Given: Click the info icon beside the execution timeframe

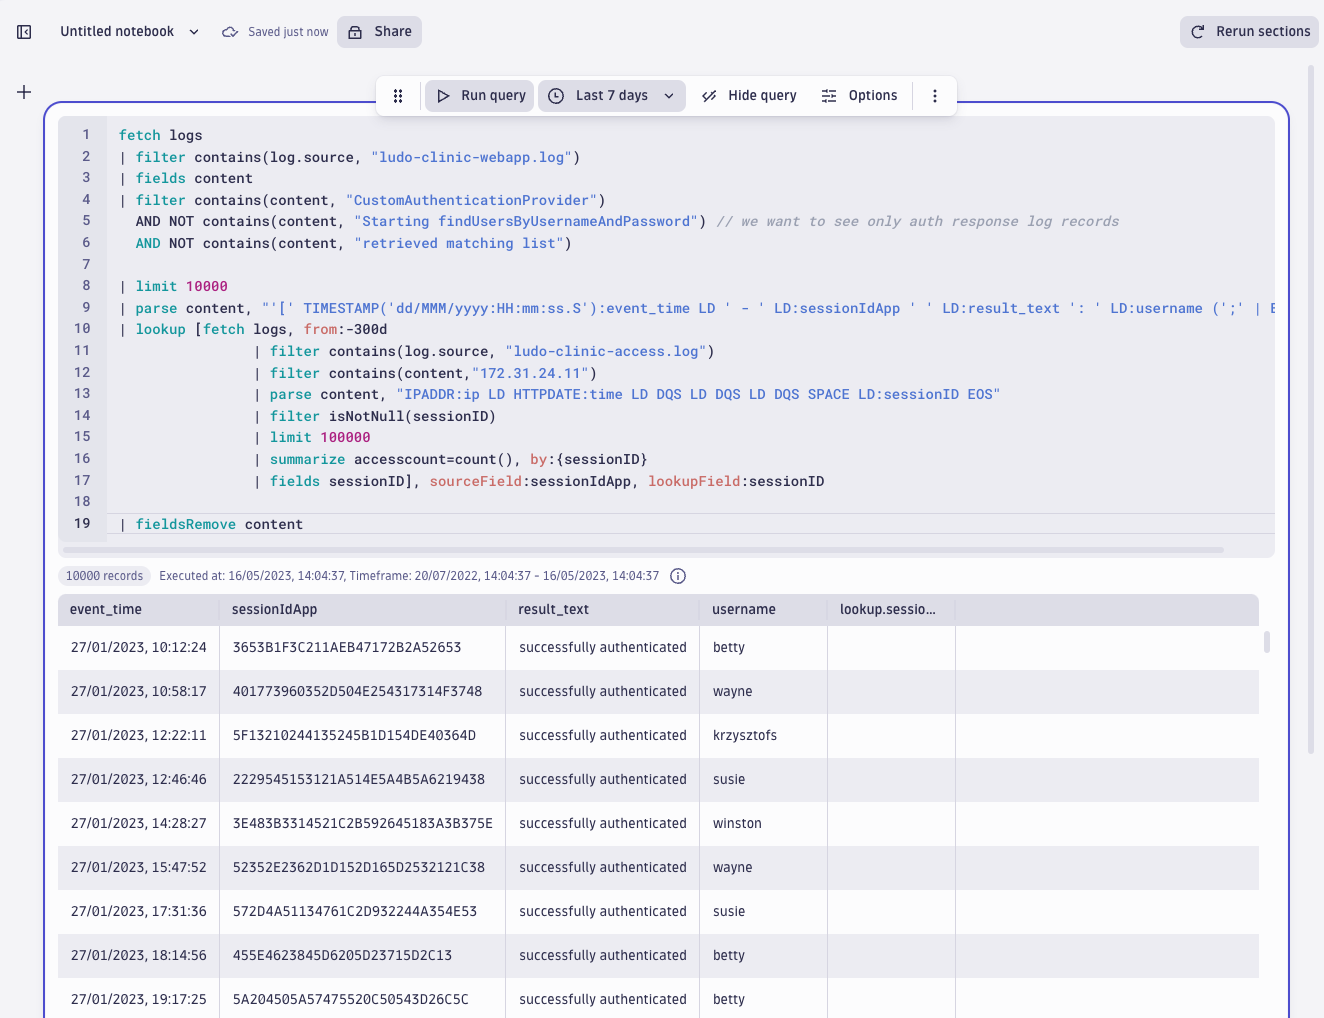Looking at the screenshot, I should (678, 575).
